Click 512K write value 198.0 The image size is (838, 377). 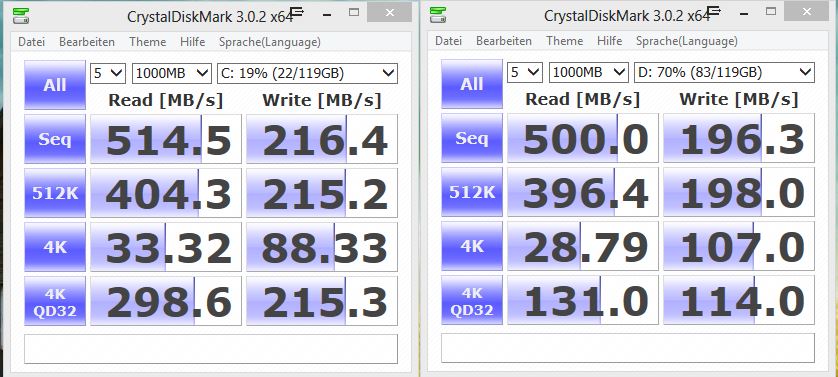click(739, 192)
